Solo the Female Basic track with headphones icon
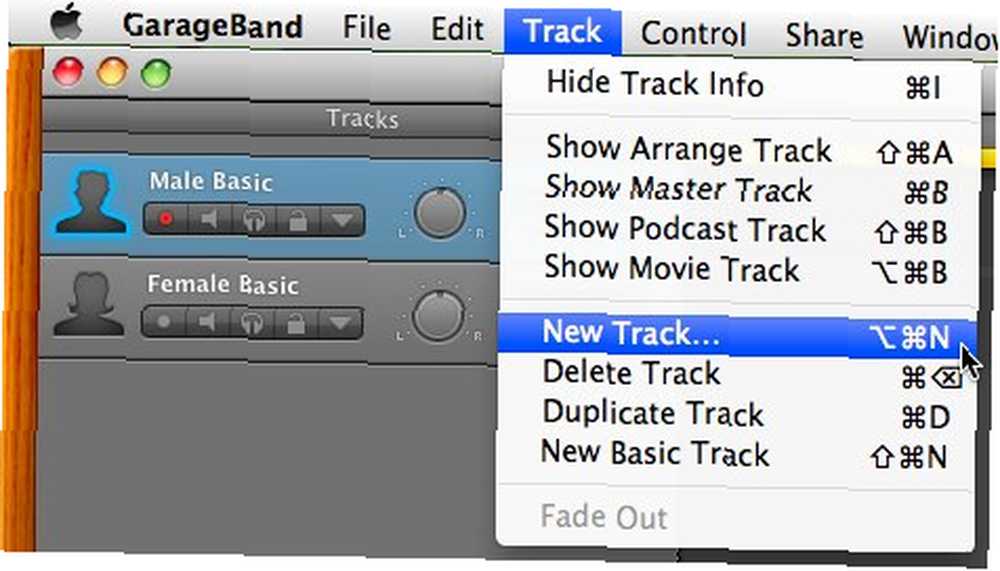Viewport: 1000px width, 571px height. tap(251, 323)
